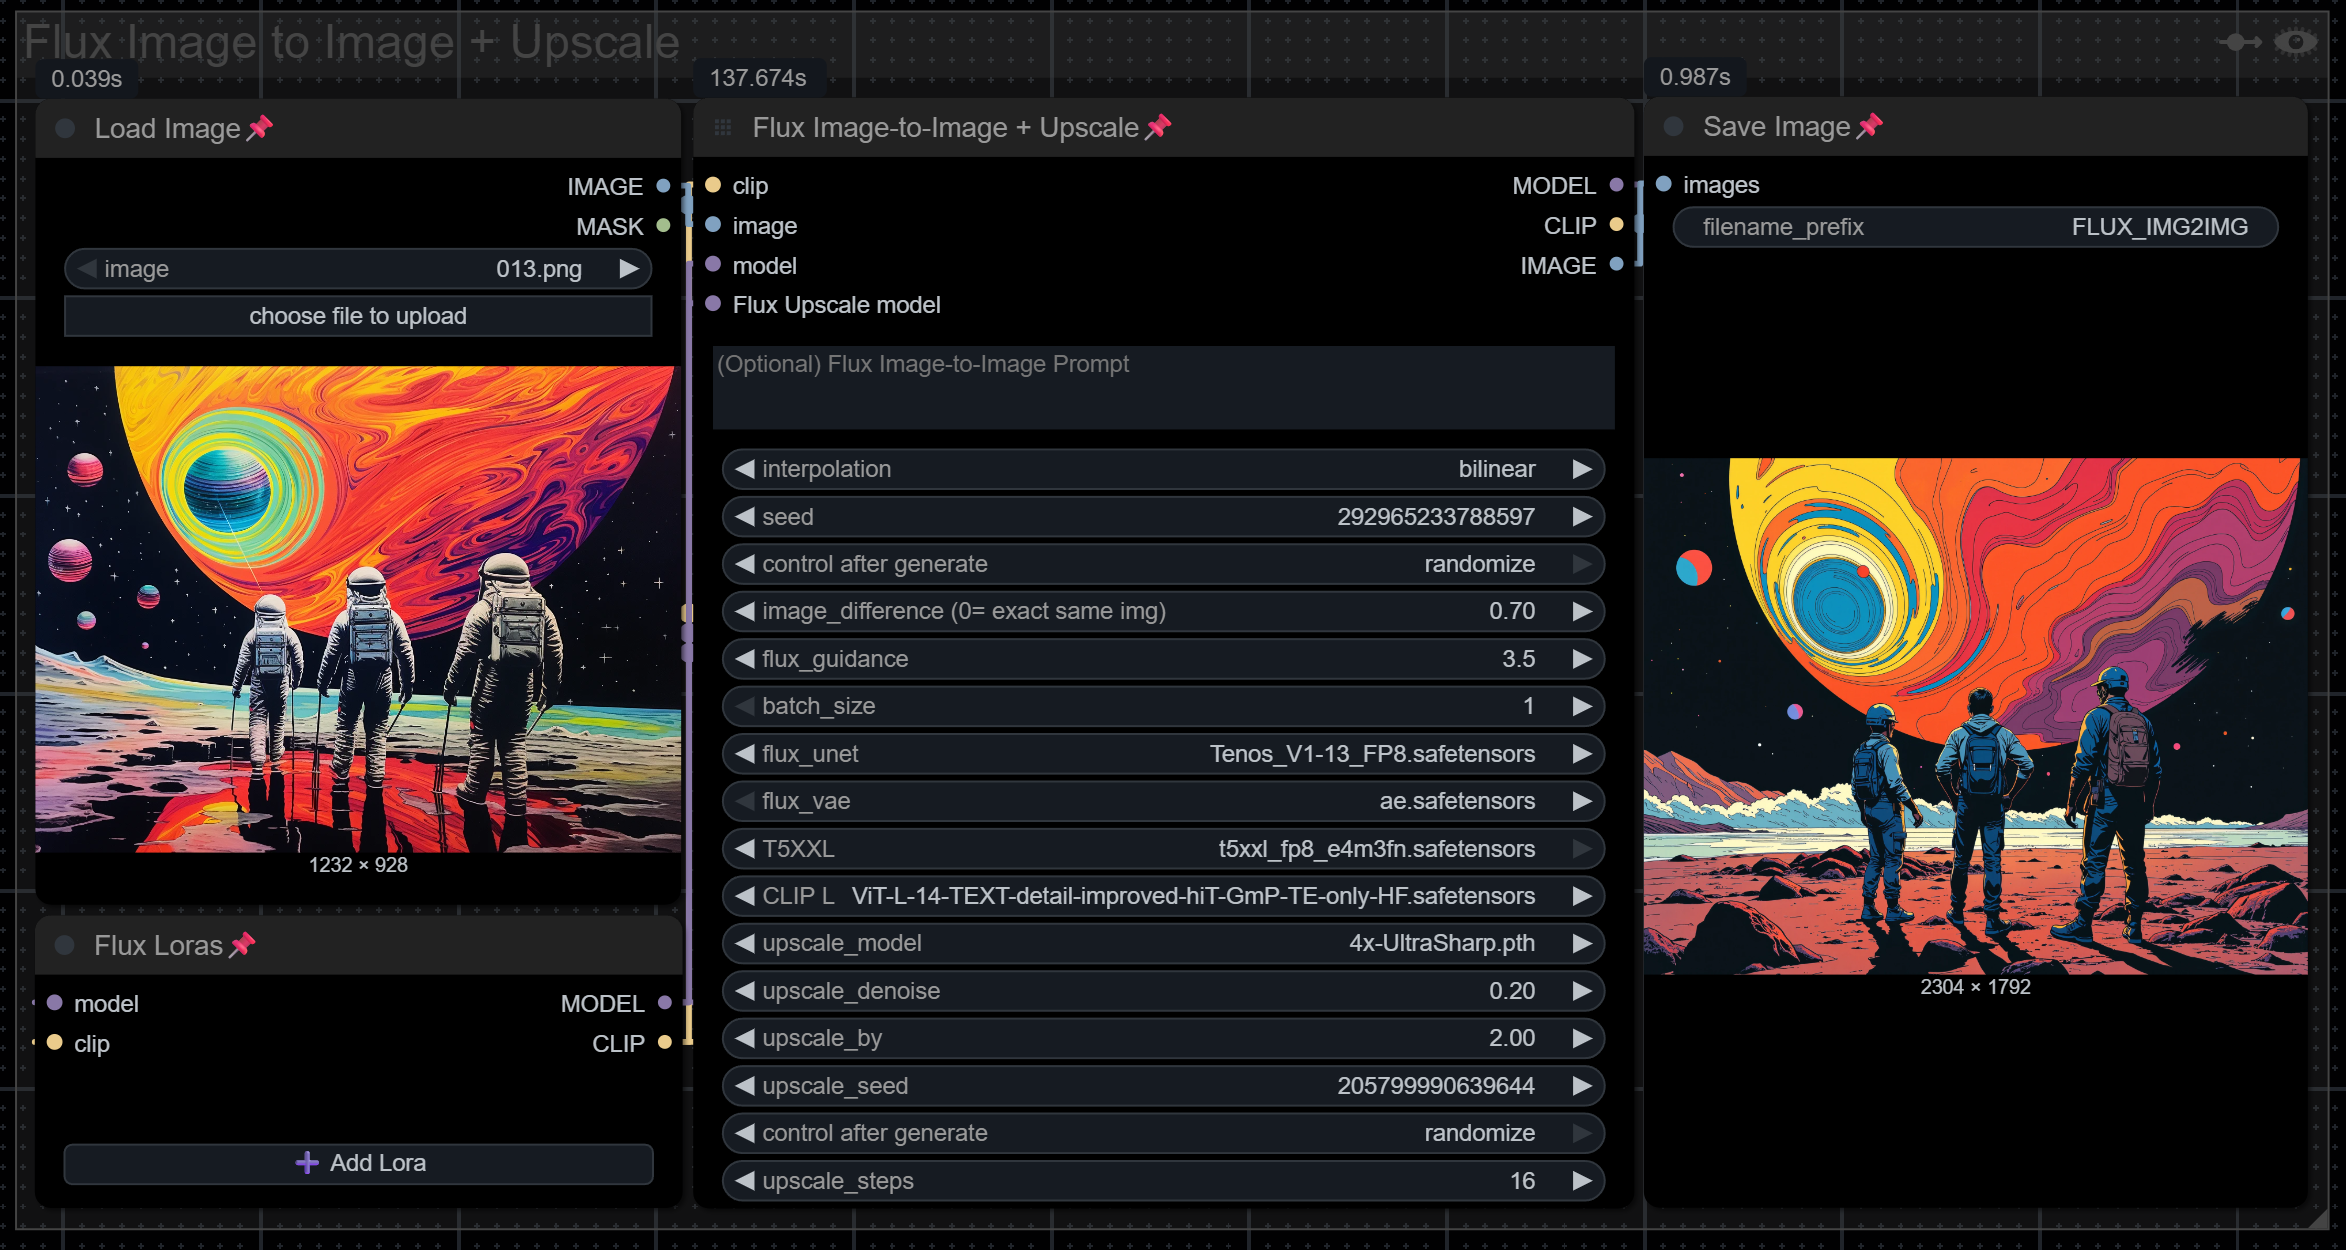The image size is (2346, 1250).
Task: Click the pin icon on Load Image node
Action: pos(260,128)
